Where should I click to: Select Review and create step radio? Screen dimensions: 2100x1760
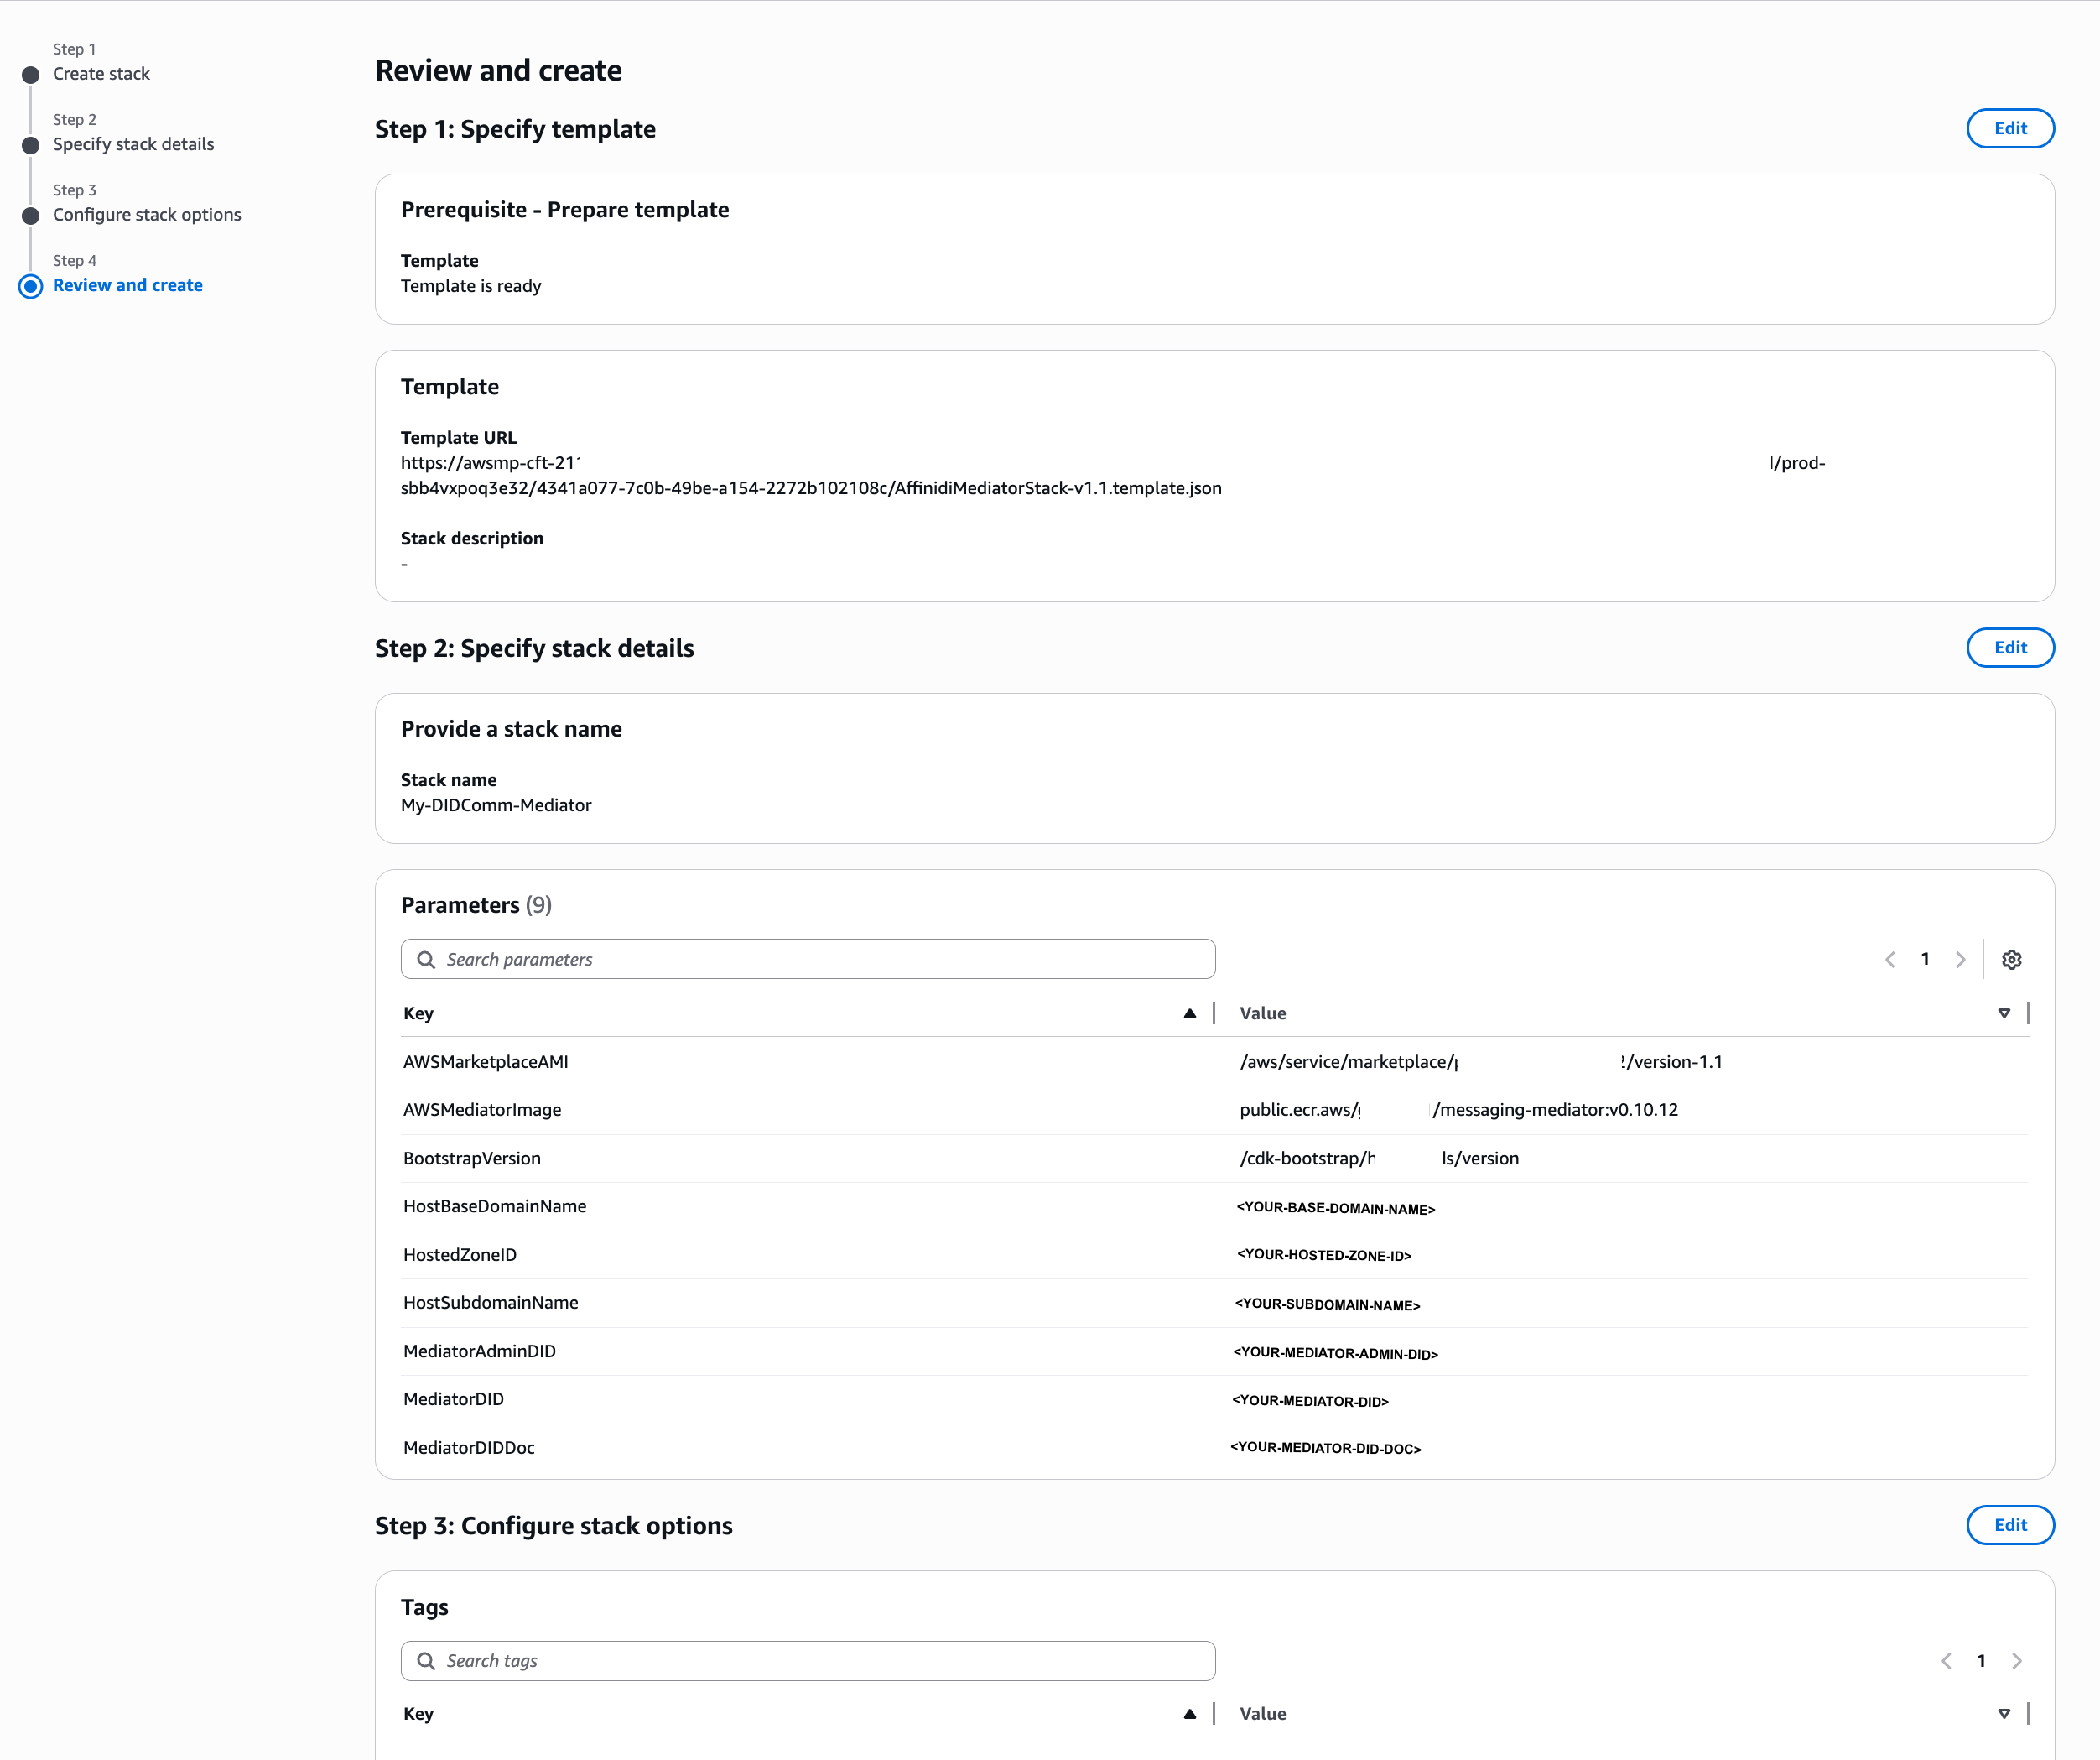click(x=31, y=286)
